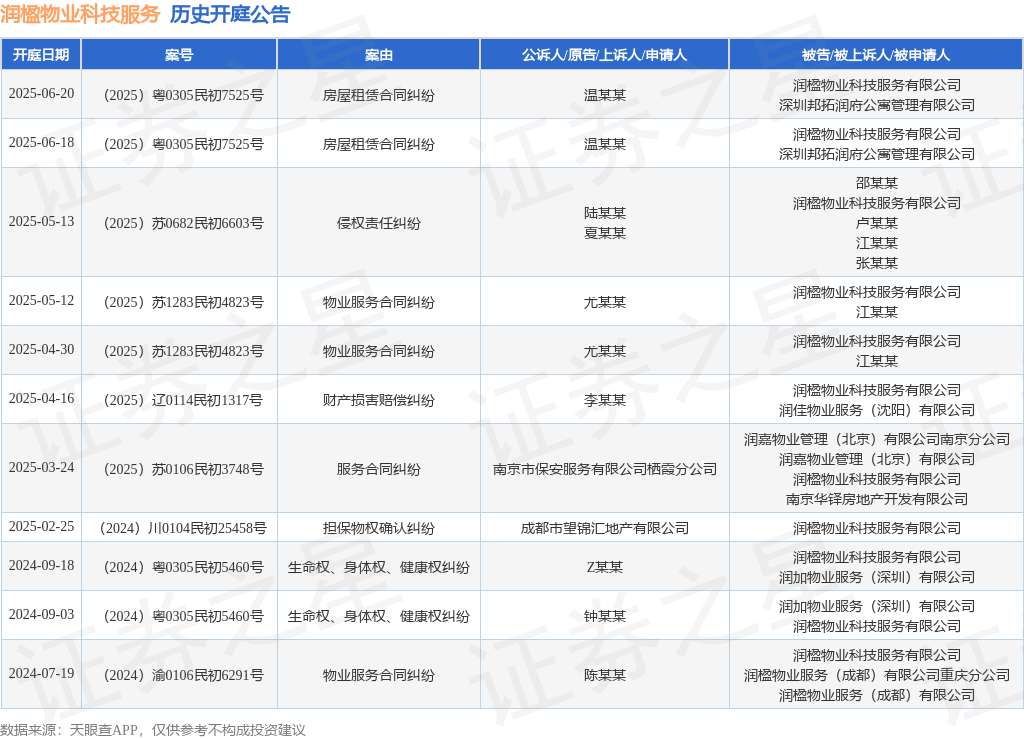
Task: Click 润加物业服务（深圳）有限公司 in the 2024-09-18 row
Action: click(x=876, y=577)
